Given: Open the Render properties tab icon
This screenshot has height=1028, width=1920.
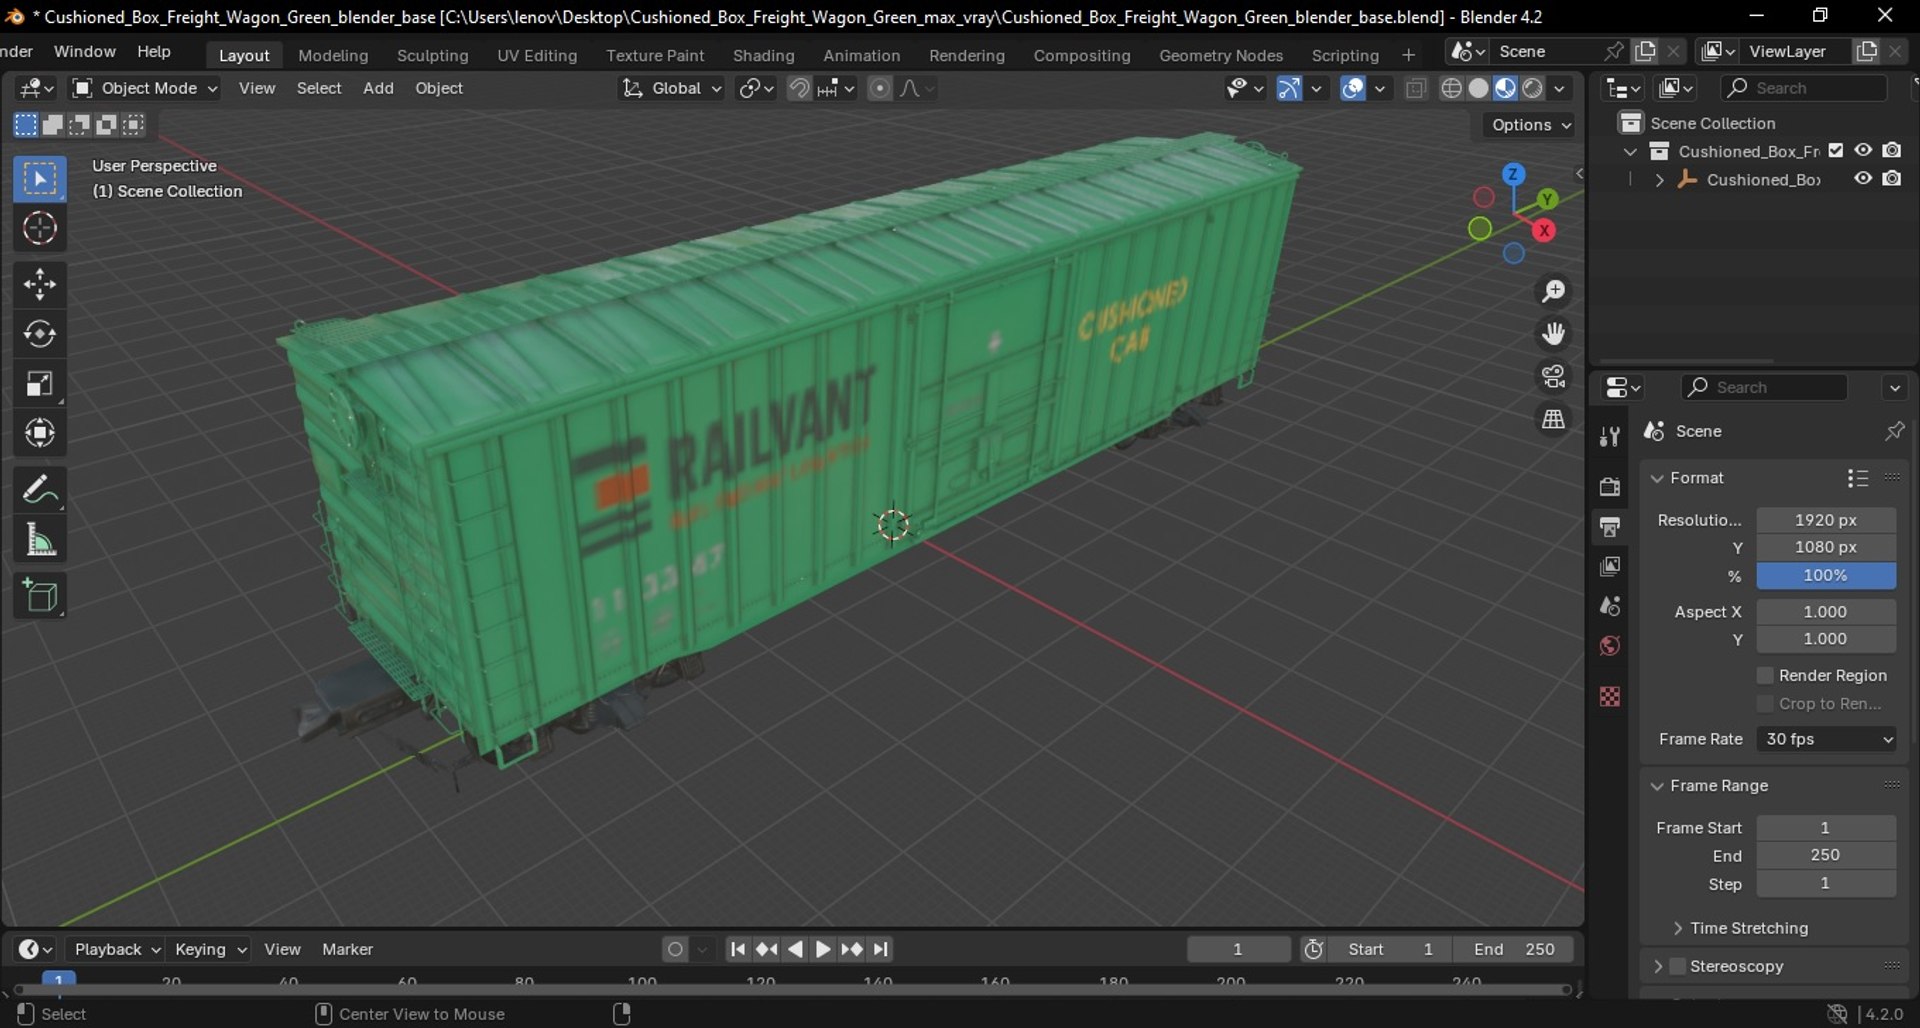Looking at the screenshot, I should pos(1610,486).
